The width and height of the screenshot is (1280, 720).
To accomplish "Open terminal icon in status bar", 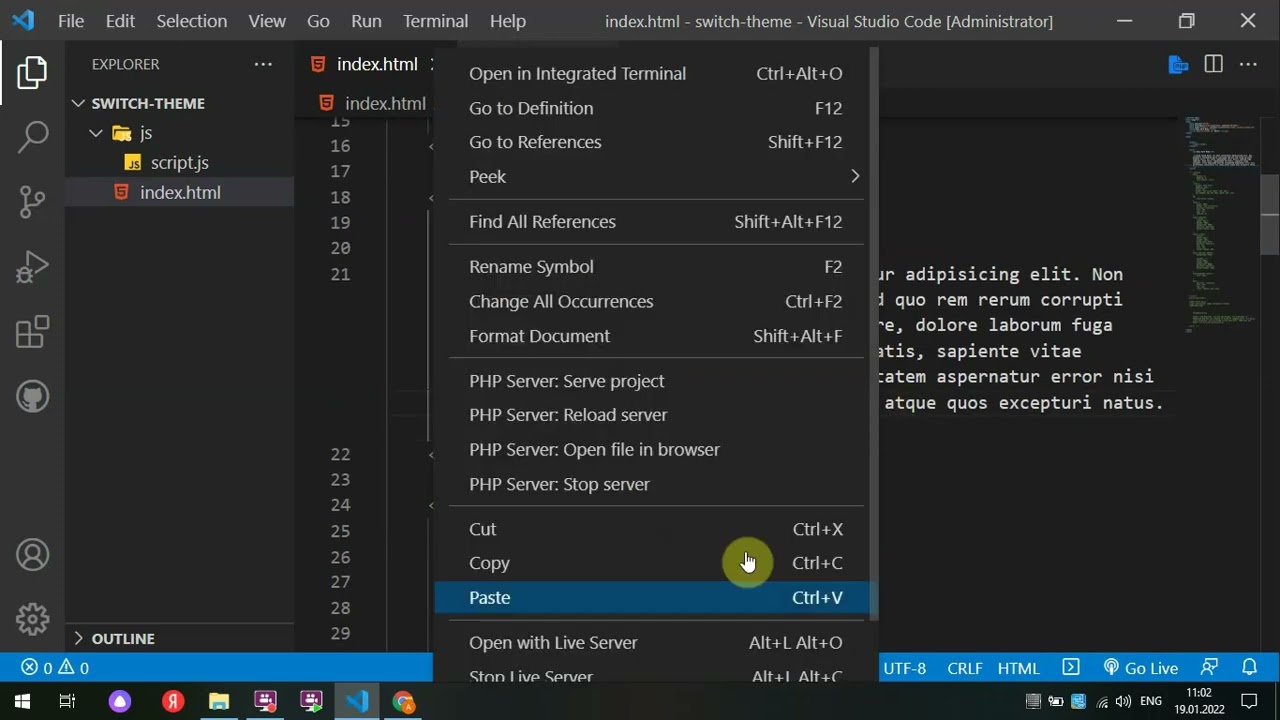I will tap(1071, 667).
